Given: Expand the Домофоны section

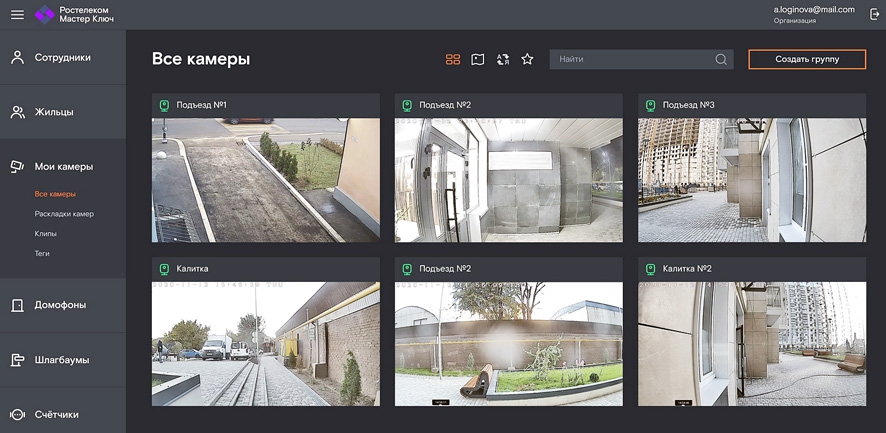Looking at the screenshot, I should (x=60, y=305).
